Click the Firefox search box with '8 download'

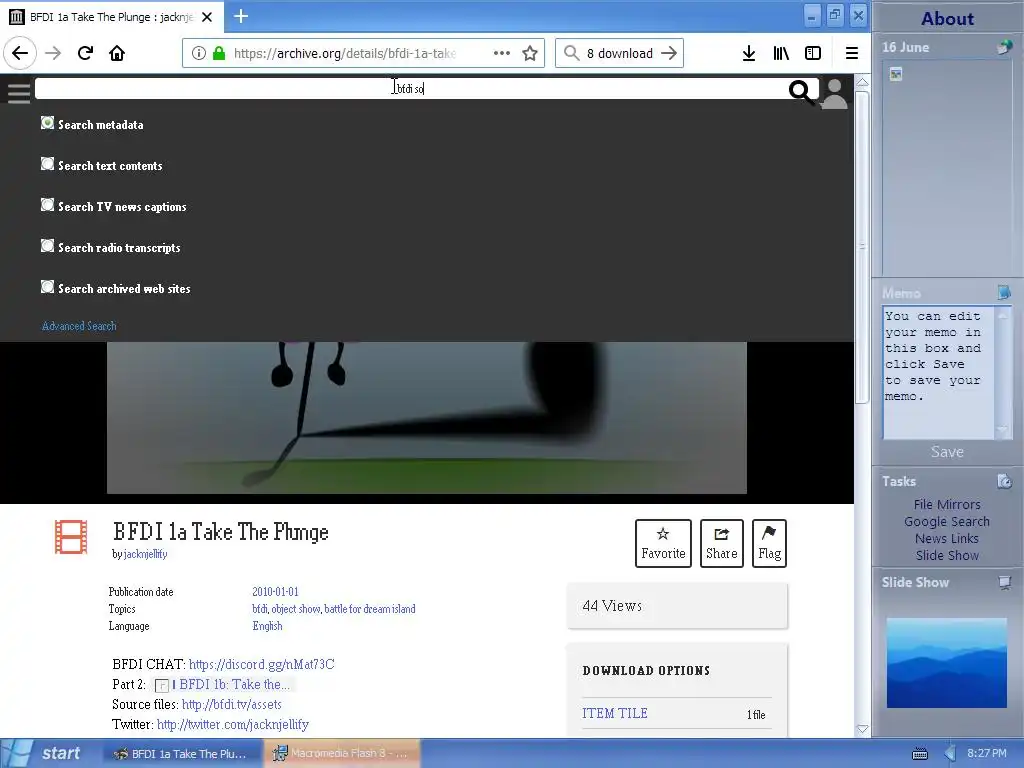click(x=619, y=53)
